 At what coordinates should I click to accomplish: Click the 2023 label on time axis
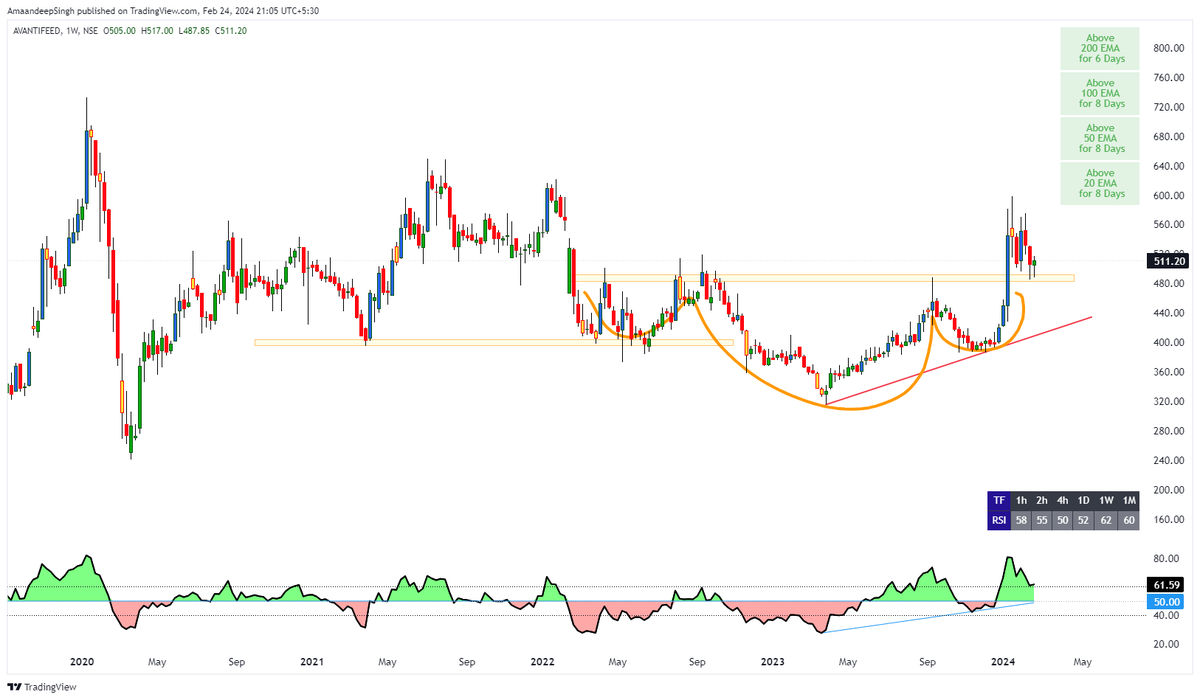[x=771, y=662]
